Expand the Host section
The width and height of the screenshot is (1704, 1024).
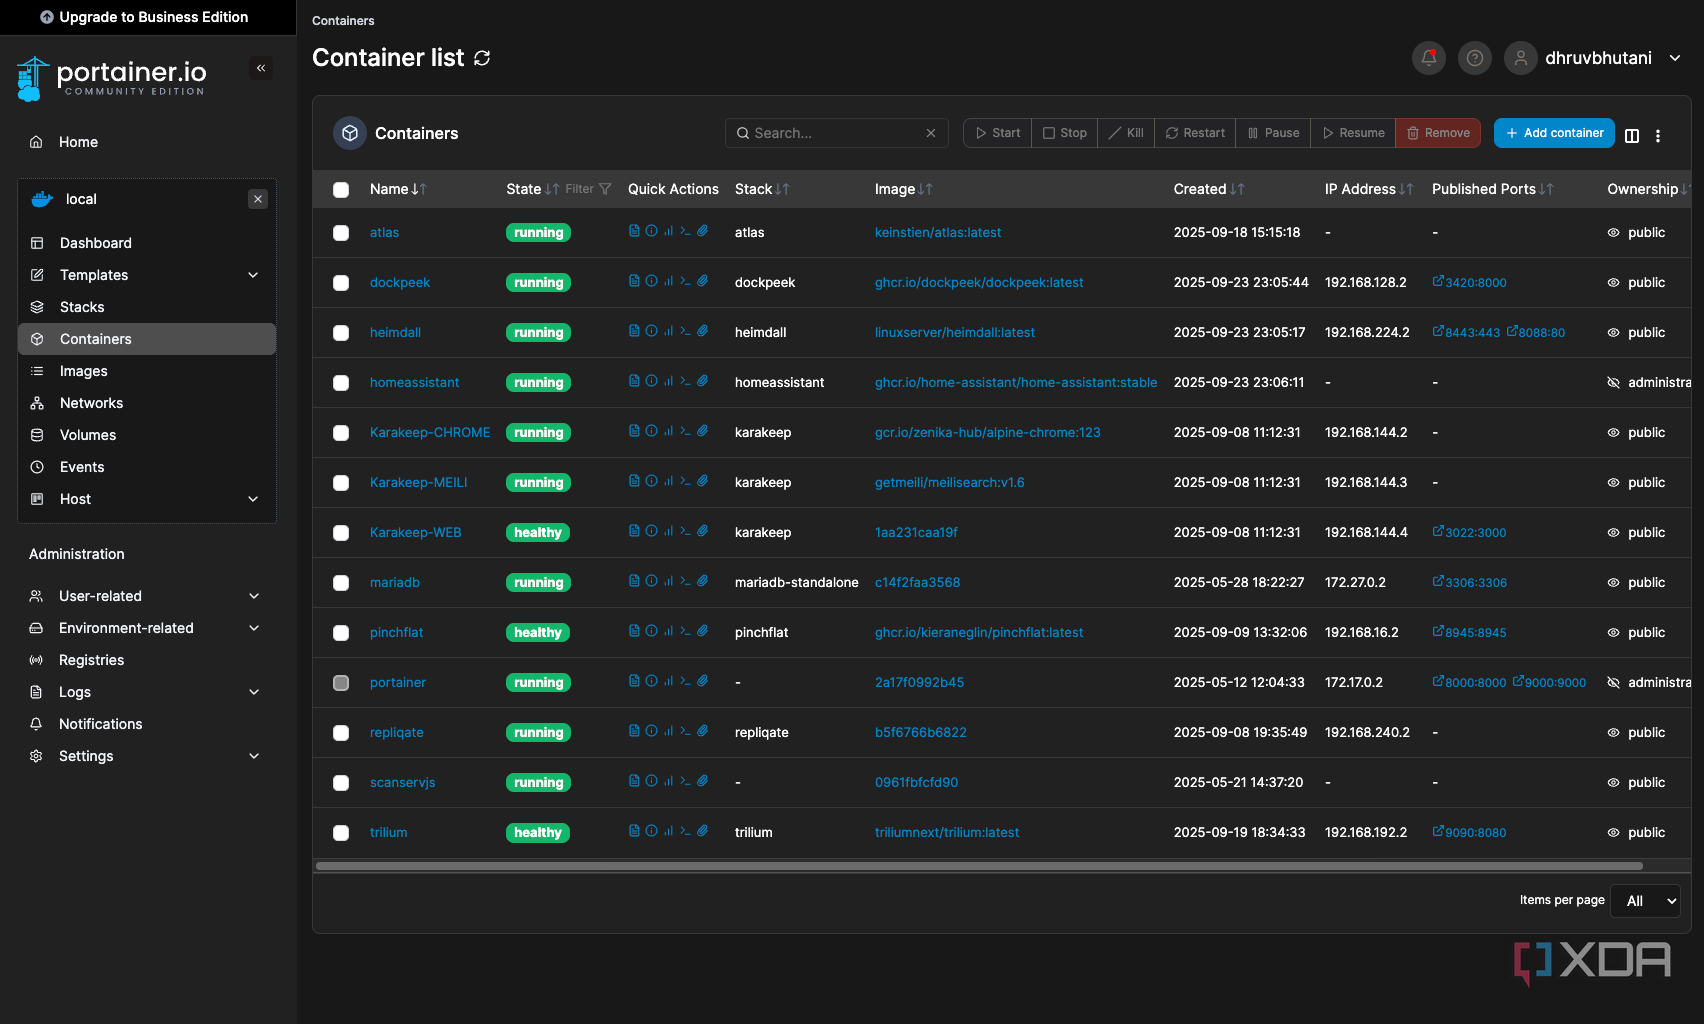(147, 499)
